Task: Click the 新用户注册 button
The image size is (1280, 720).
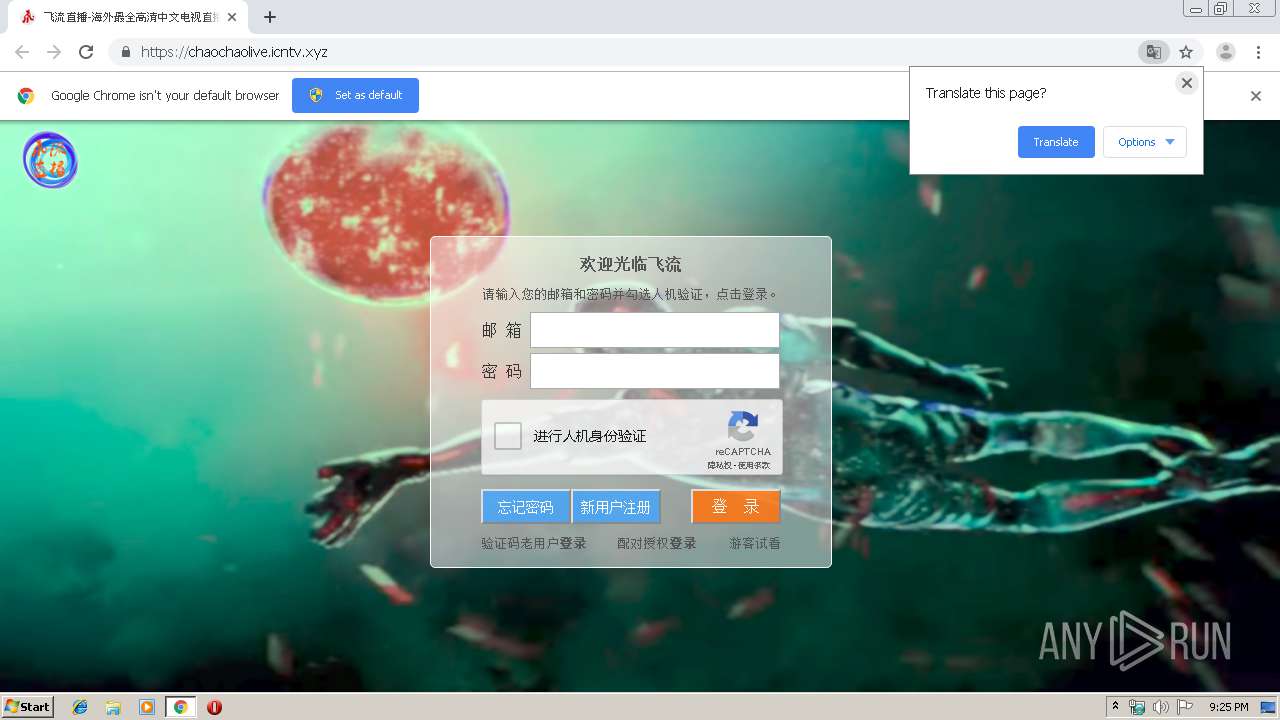Action: [x=616, y=507]
